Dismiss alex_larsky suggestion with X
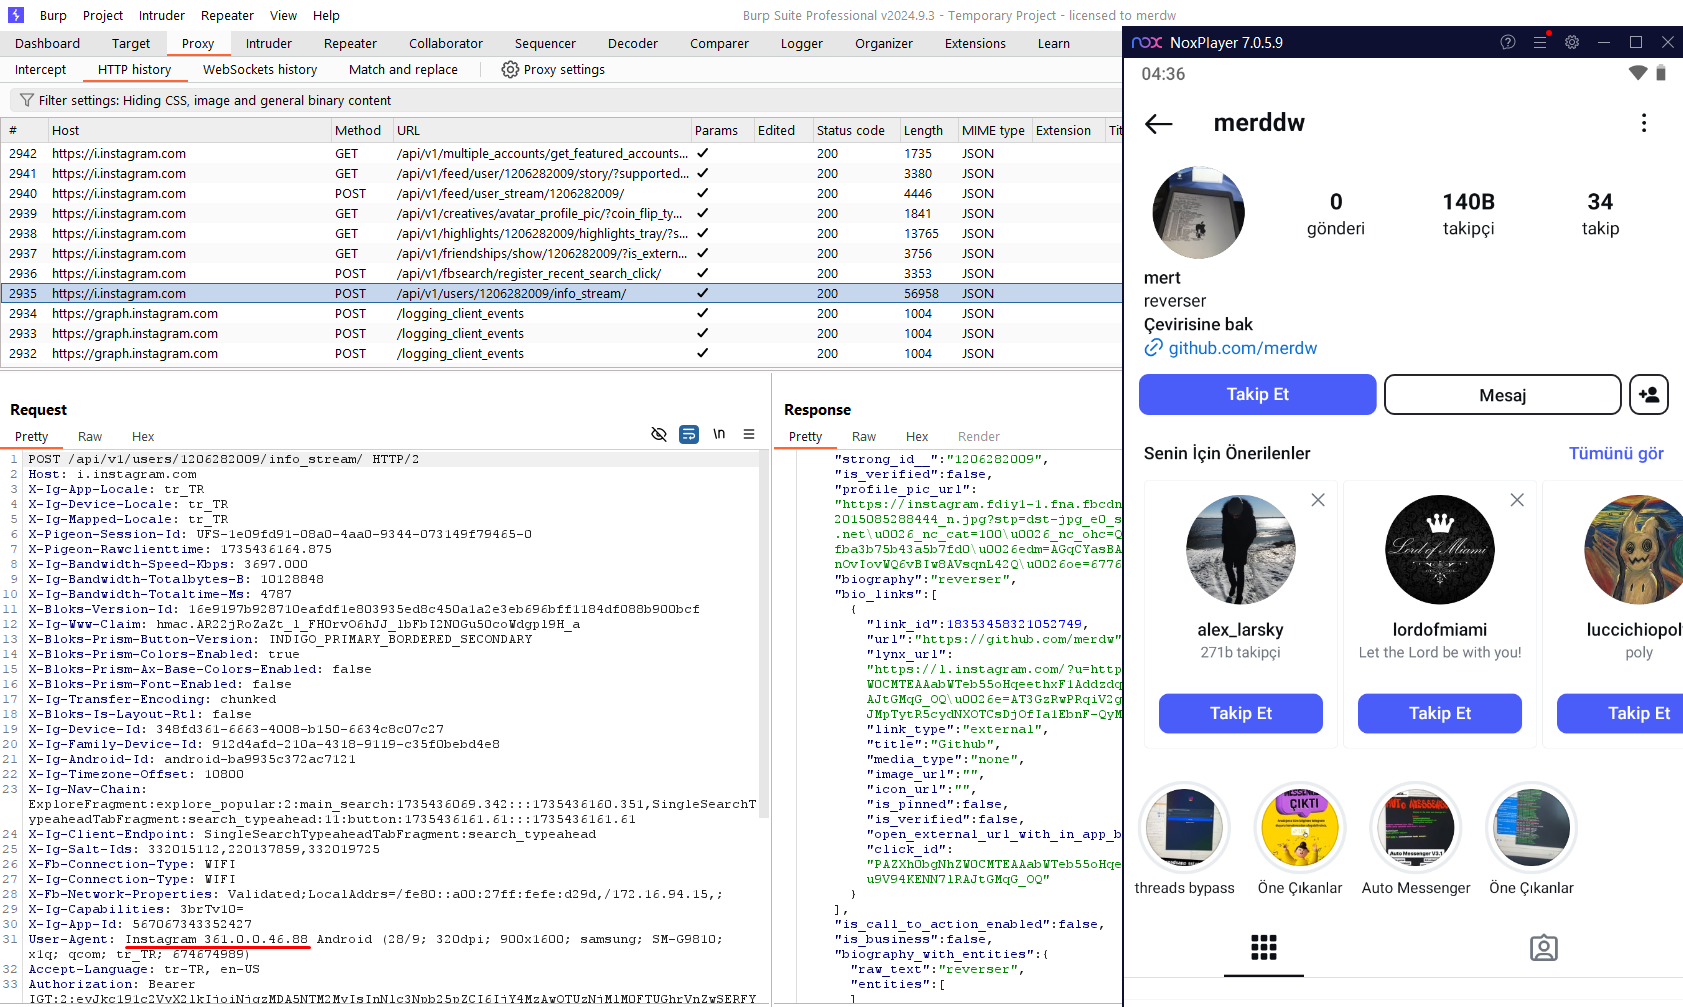Viewport: 1683px width, 1007px height. tap(1318, 500)
